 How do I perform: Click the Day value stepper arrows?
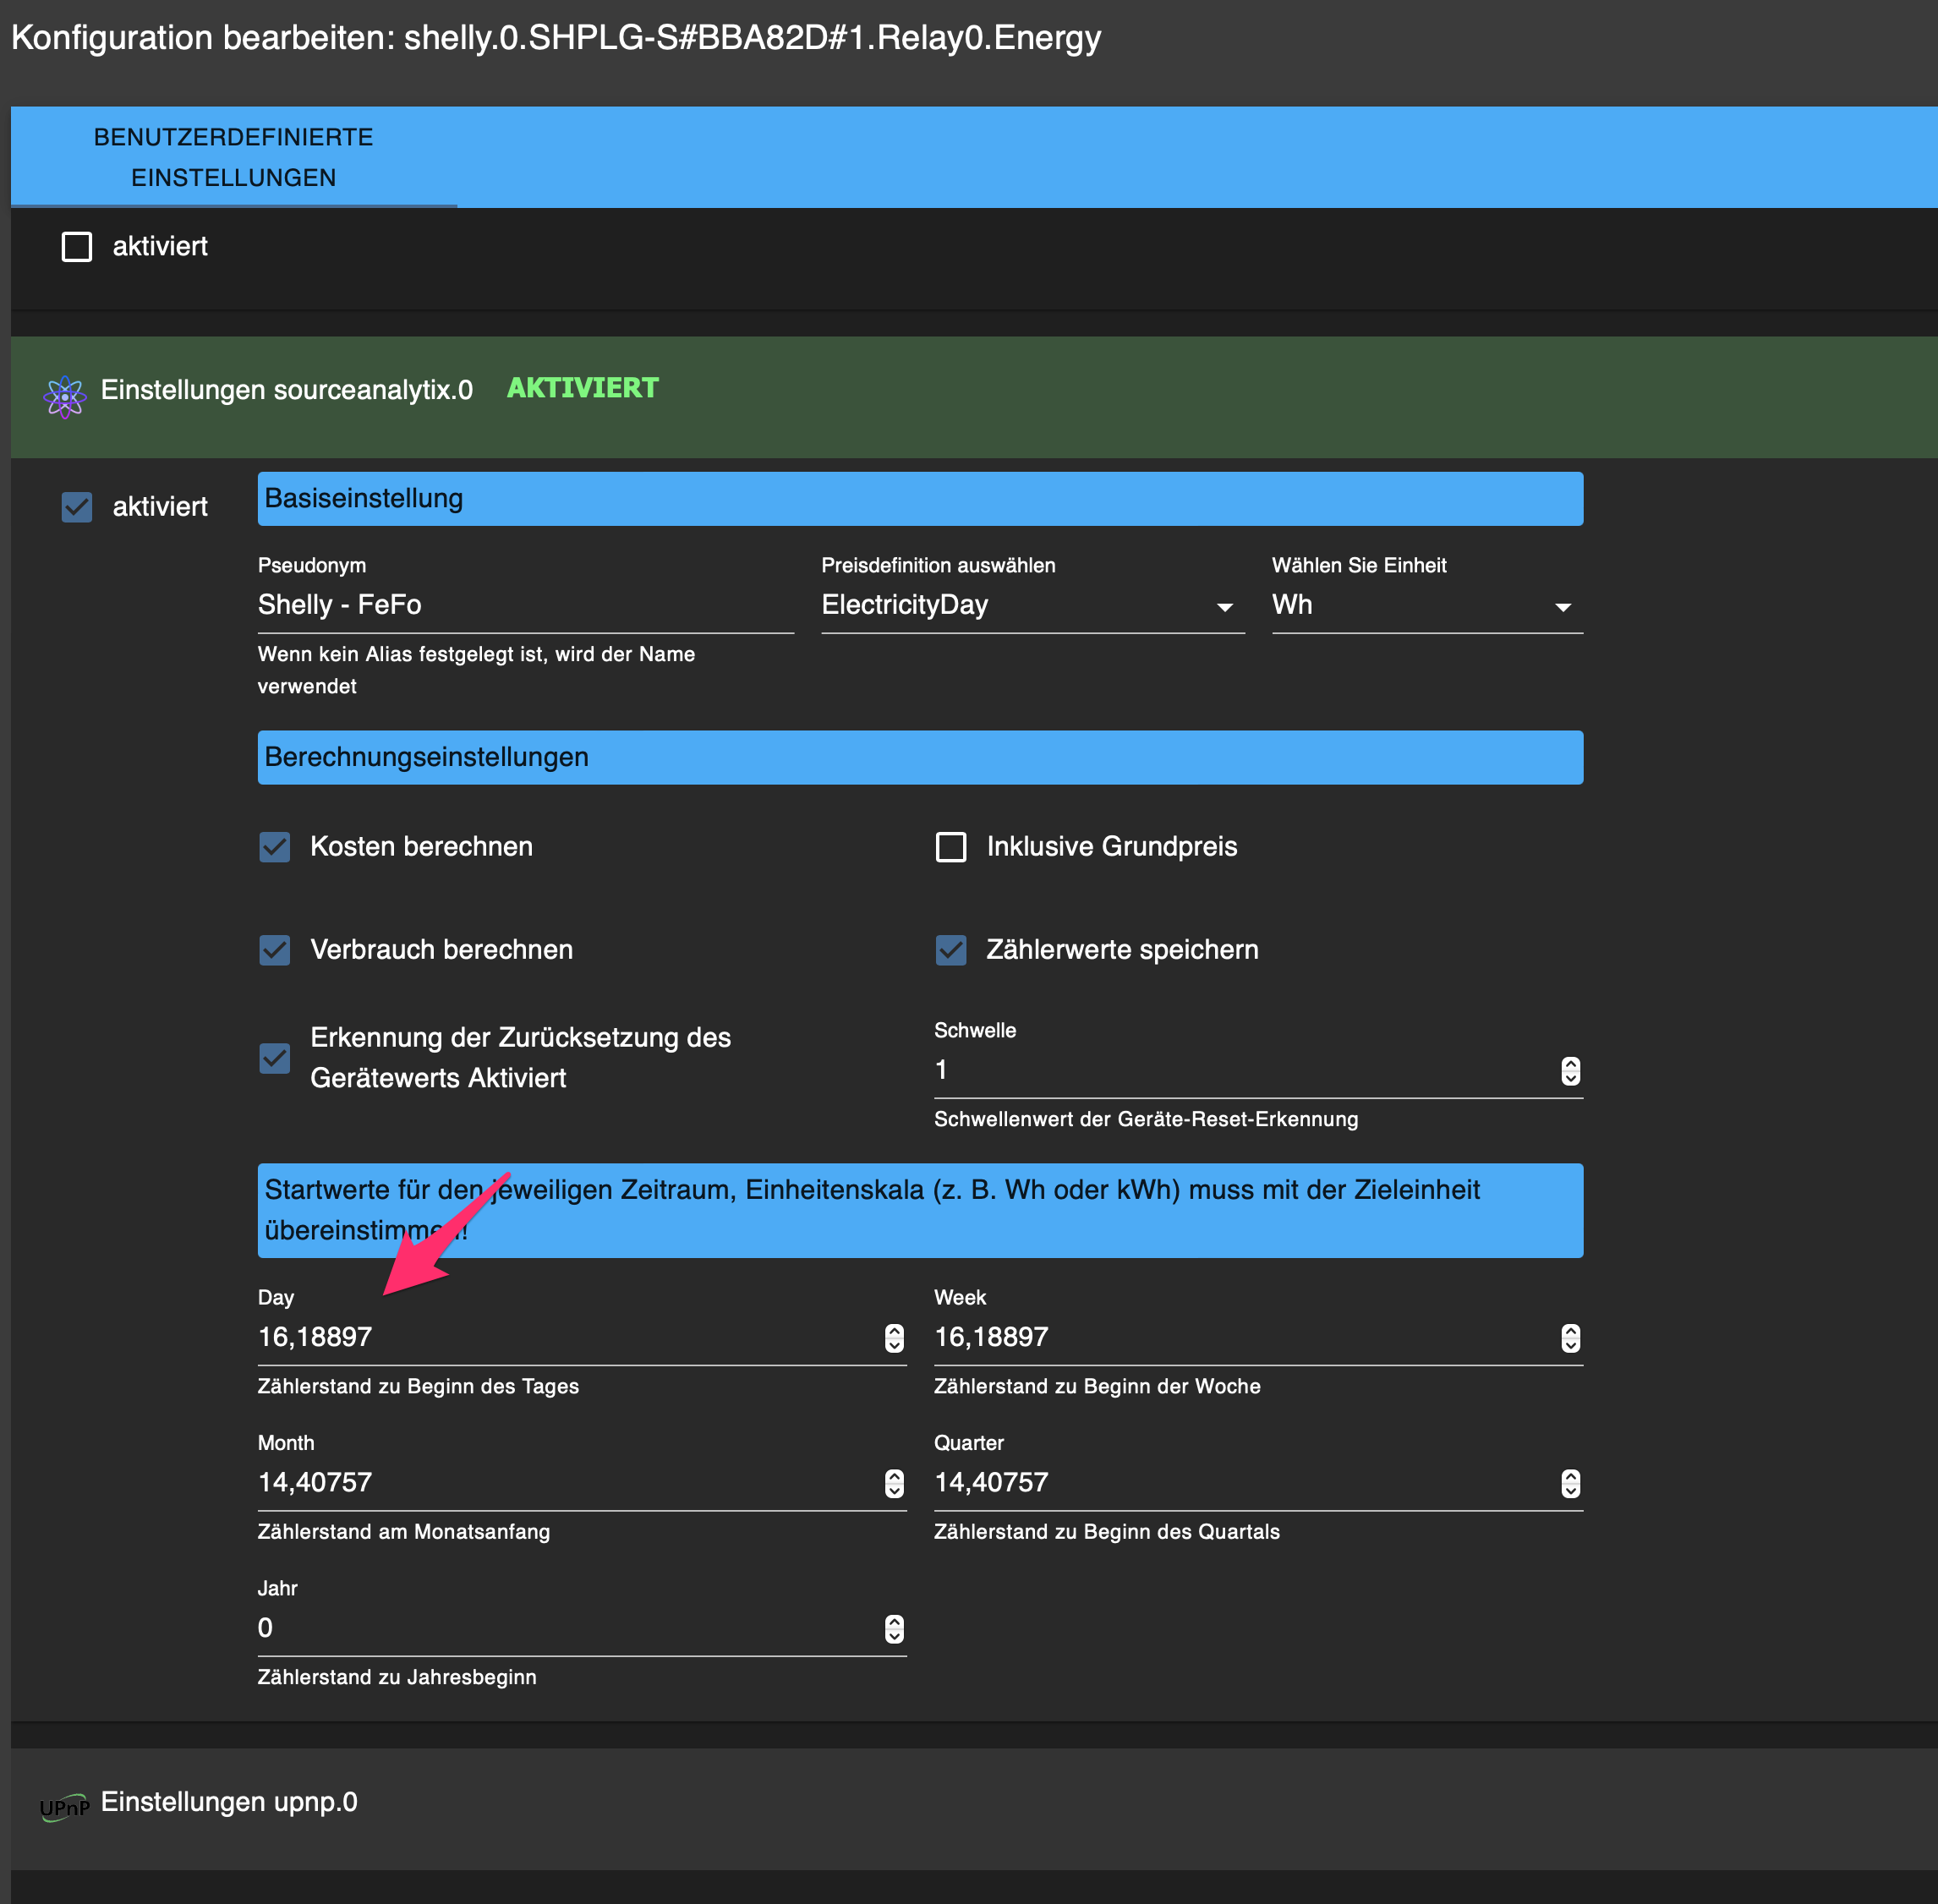(894, 1338)
